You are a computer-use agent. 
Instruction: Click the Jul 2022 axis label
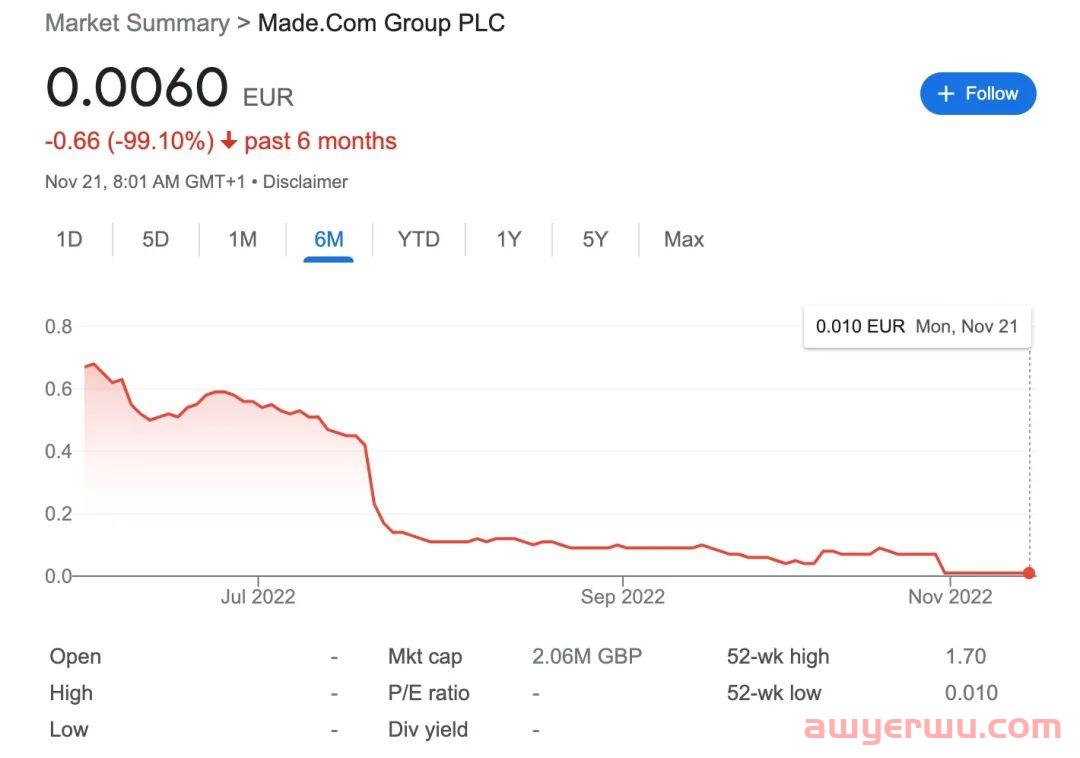click(x=258, y=597)
